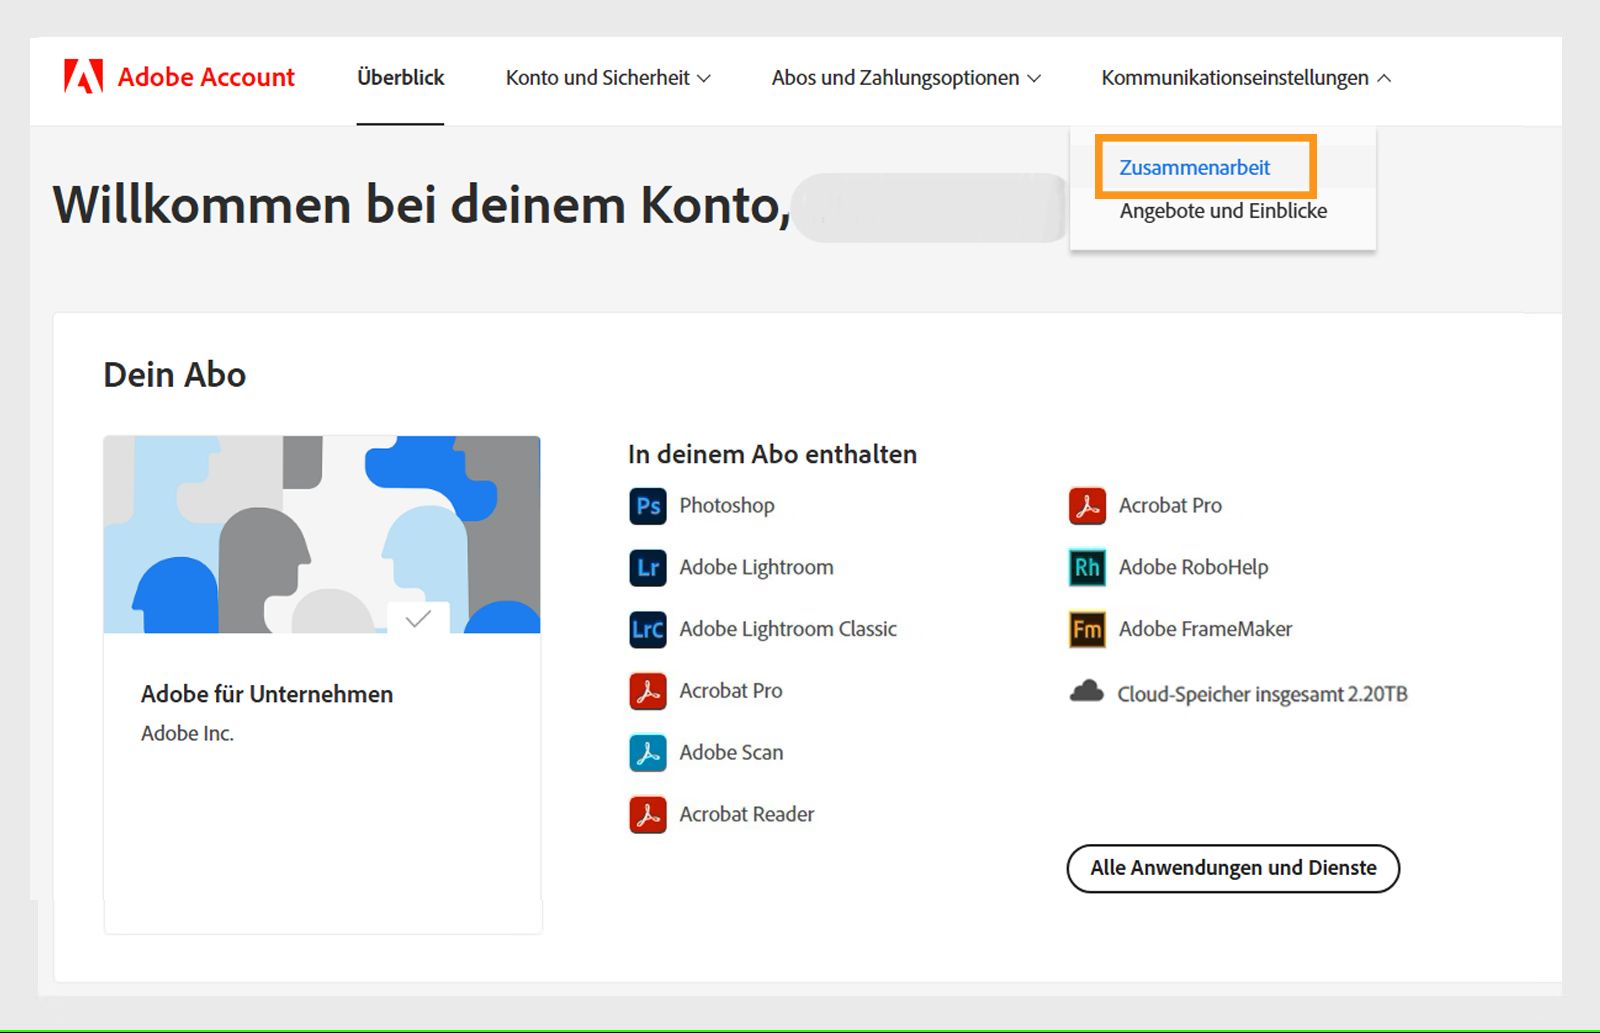This screenshot has height=1033, width=1600.
Task: Open Alle Anwendungen und Dienste
Action: point(1233,868)
